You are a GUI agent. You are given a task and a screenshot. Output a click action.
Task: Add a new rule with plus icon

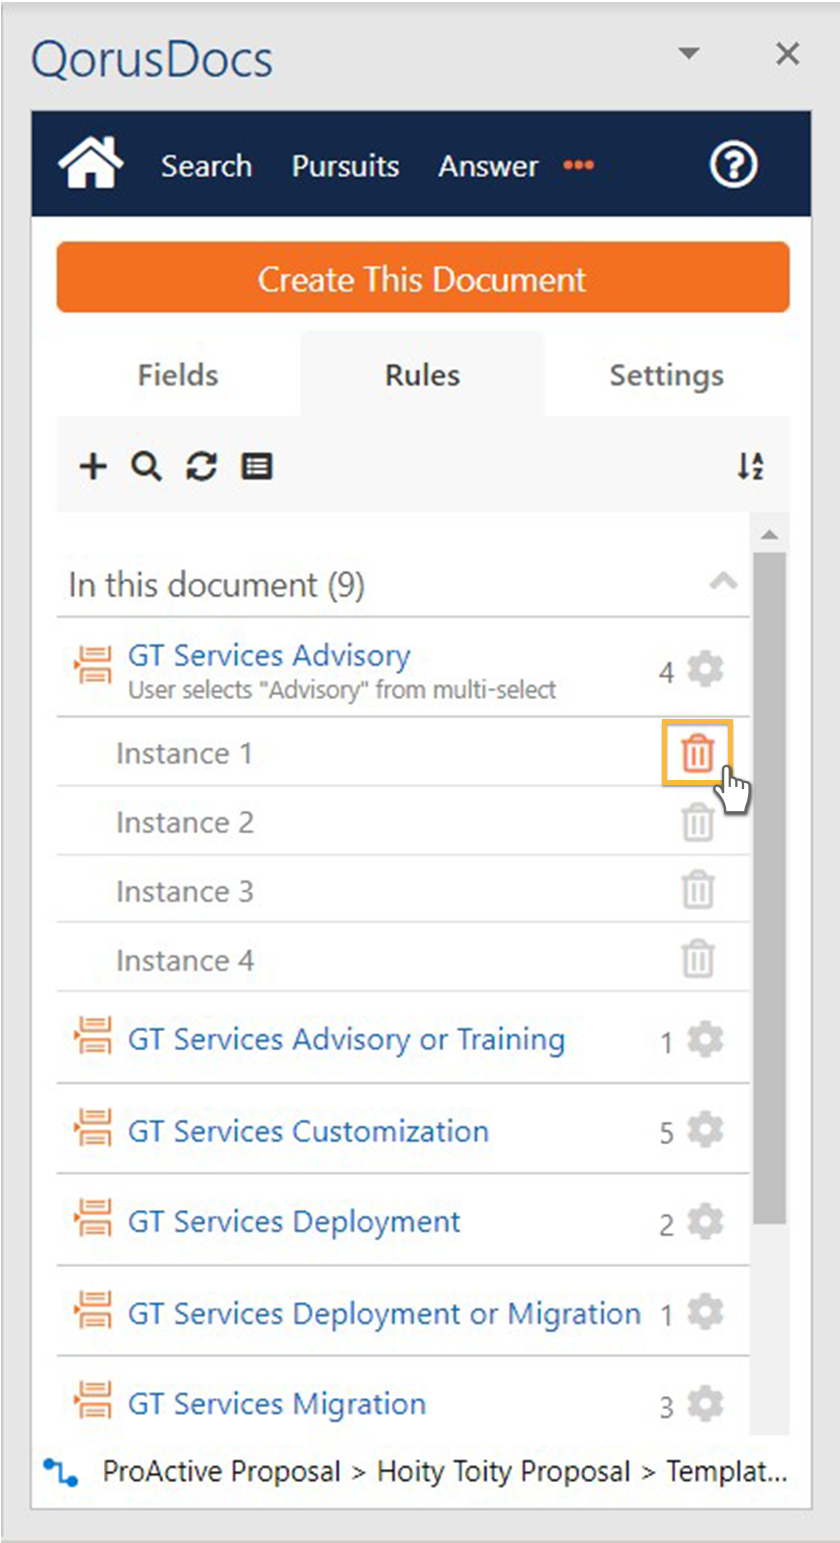click(93, 466)
